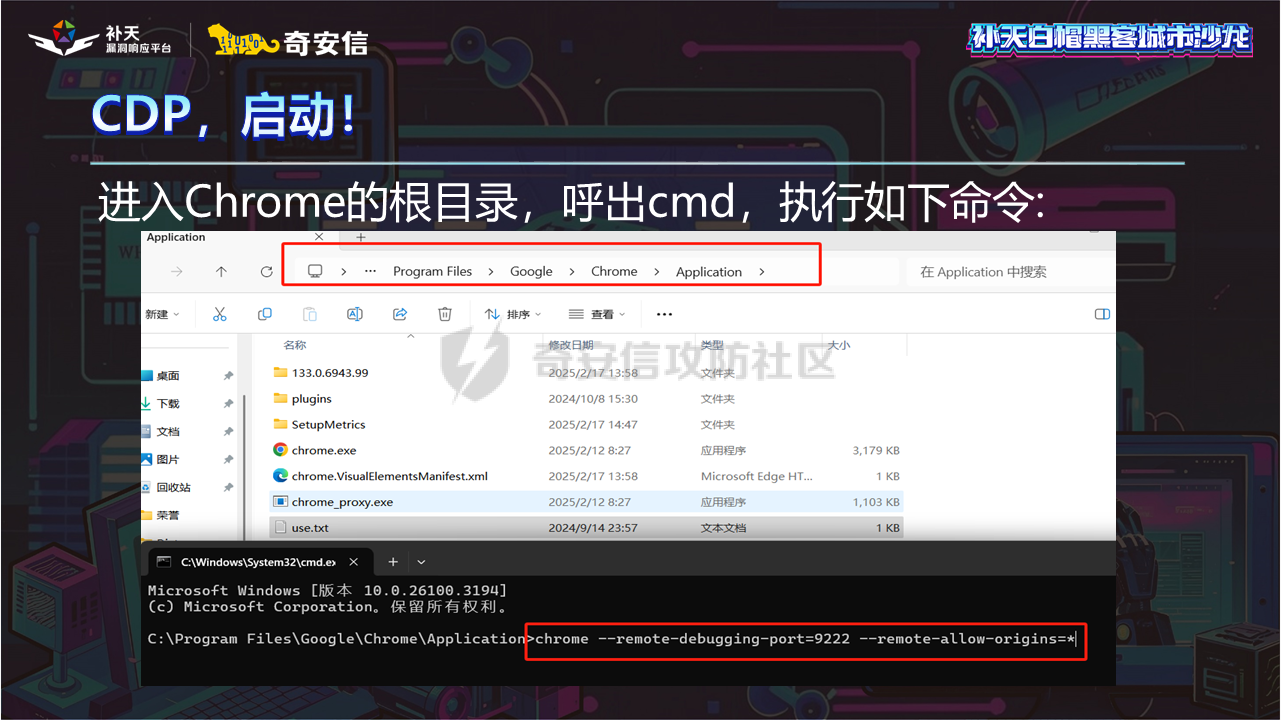The height and width of the screenshot is (720, 1281).
Task: Open 回收站 in the sidebar
Action: (173, 488)
